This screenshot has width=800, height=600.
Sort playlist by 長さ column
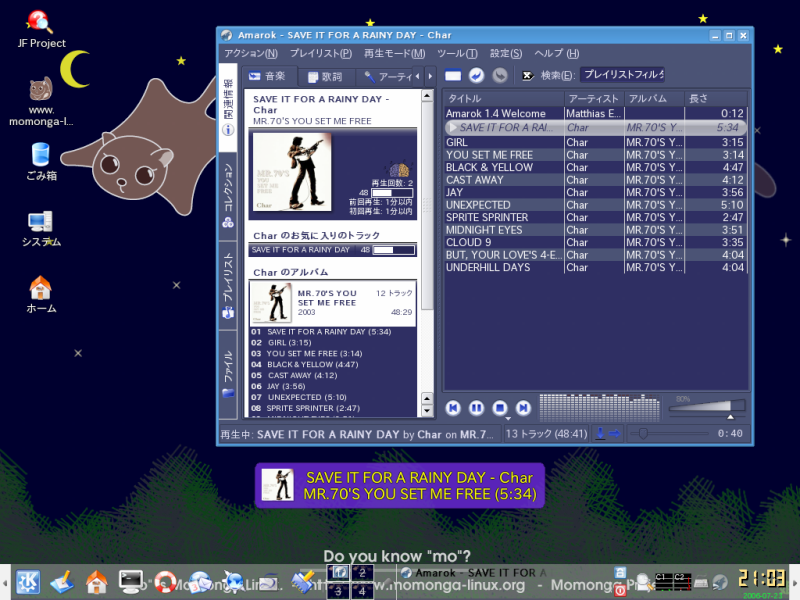[x=716, y=98]
